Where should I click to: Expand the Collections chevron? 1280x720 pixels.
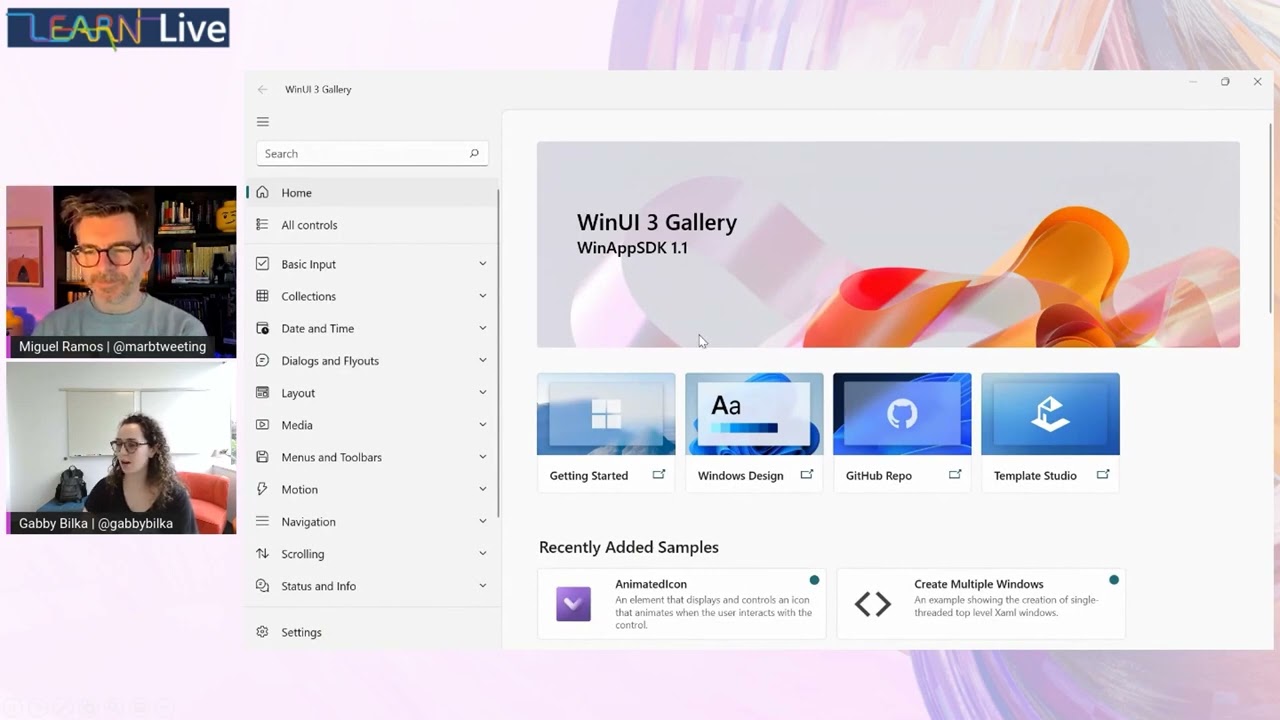[x=482, y=296]
